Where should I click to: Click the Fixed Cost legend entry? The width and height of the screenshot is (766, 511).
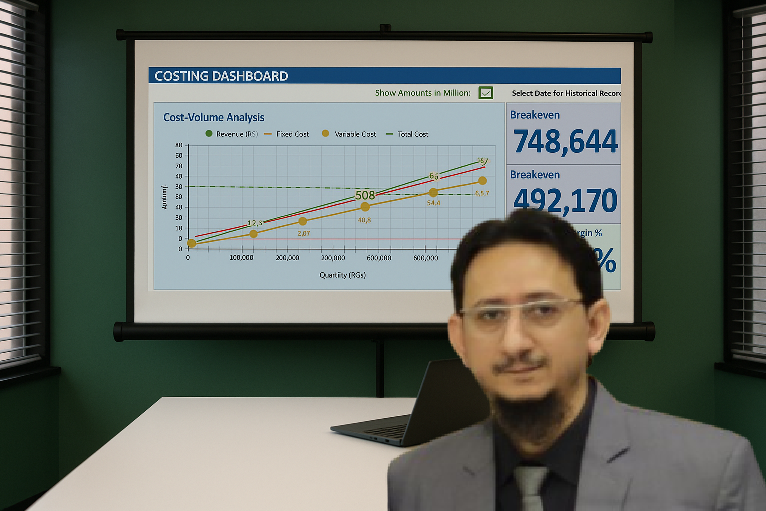286,133
